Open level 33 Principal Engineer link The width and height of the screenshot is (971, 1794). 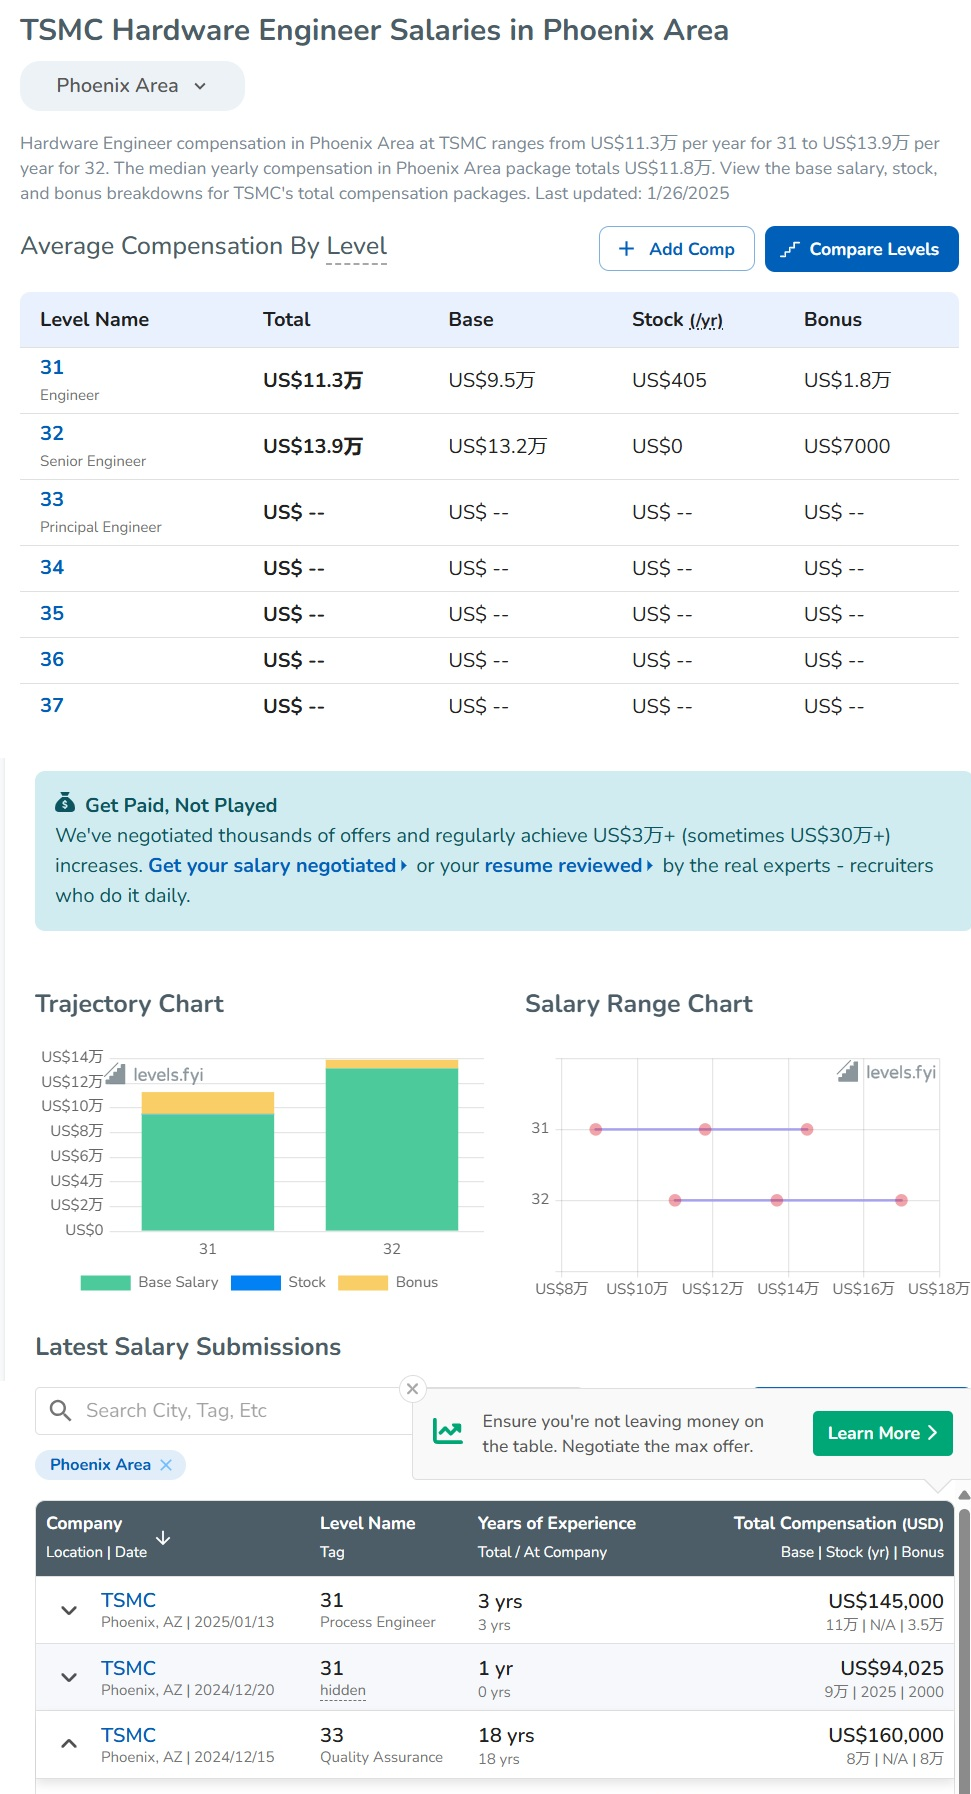[x=52, y=499]
